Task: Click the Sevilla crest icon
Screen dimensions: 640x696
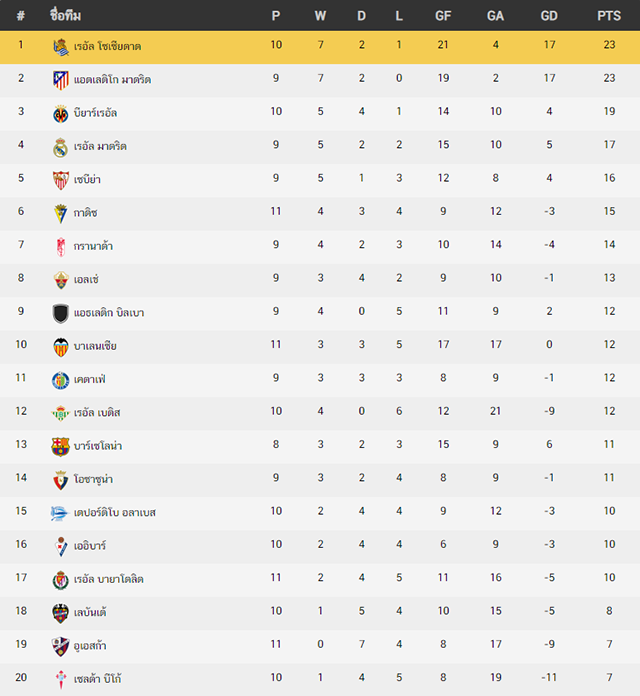Action: coord(61,180)
